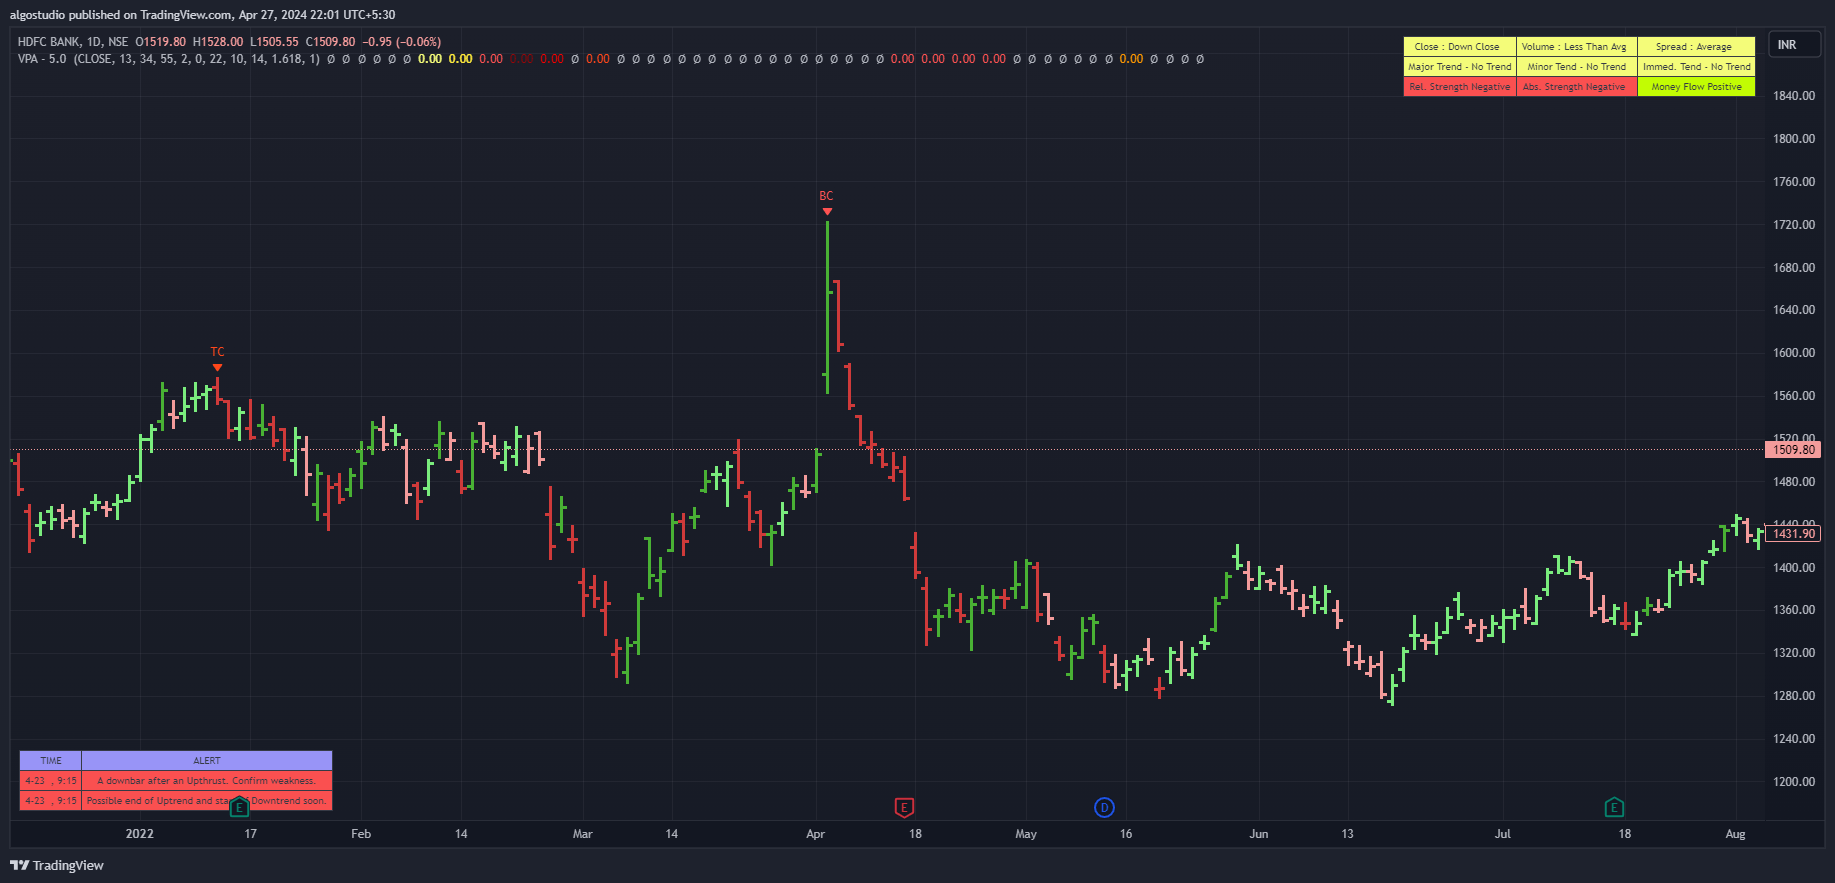1835x883 pixels.
Task: Click the 'Mar' label on time axis
Action: [583, 834]
